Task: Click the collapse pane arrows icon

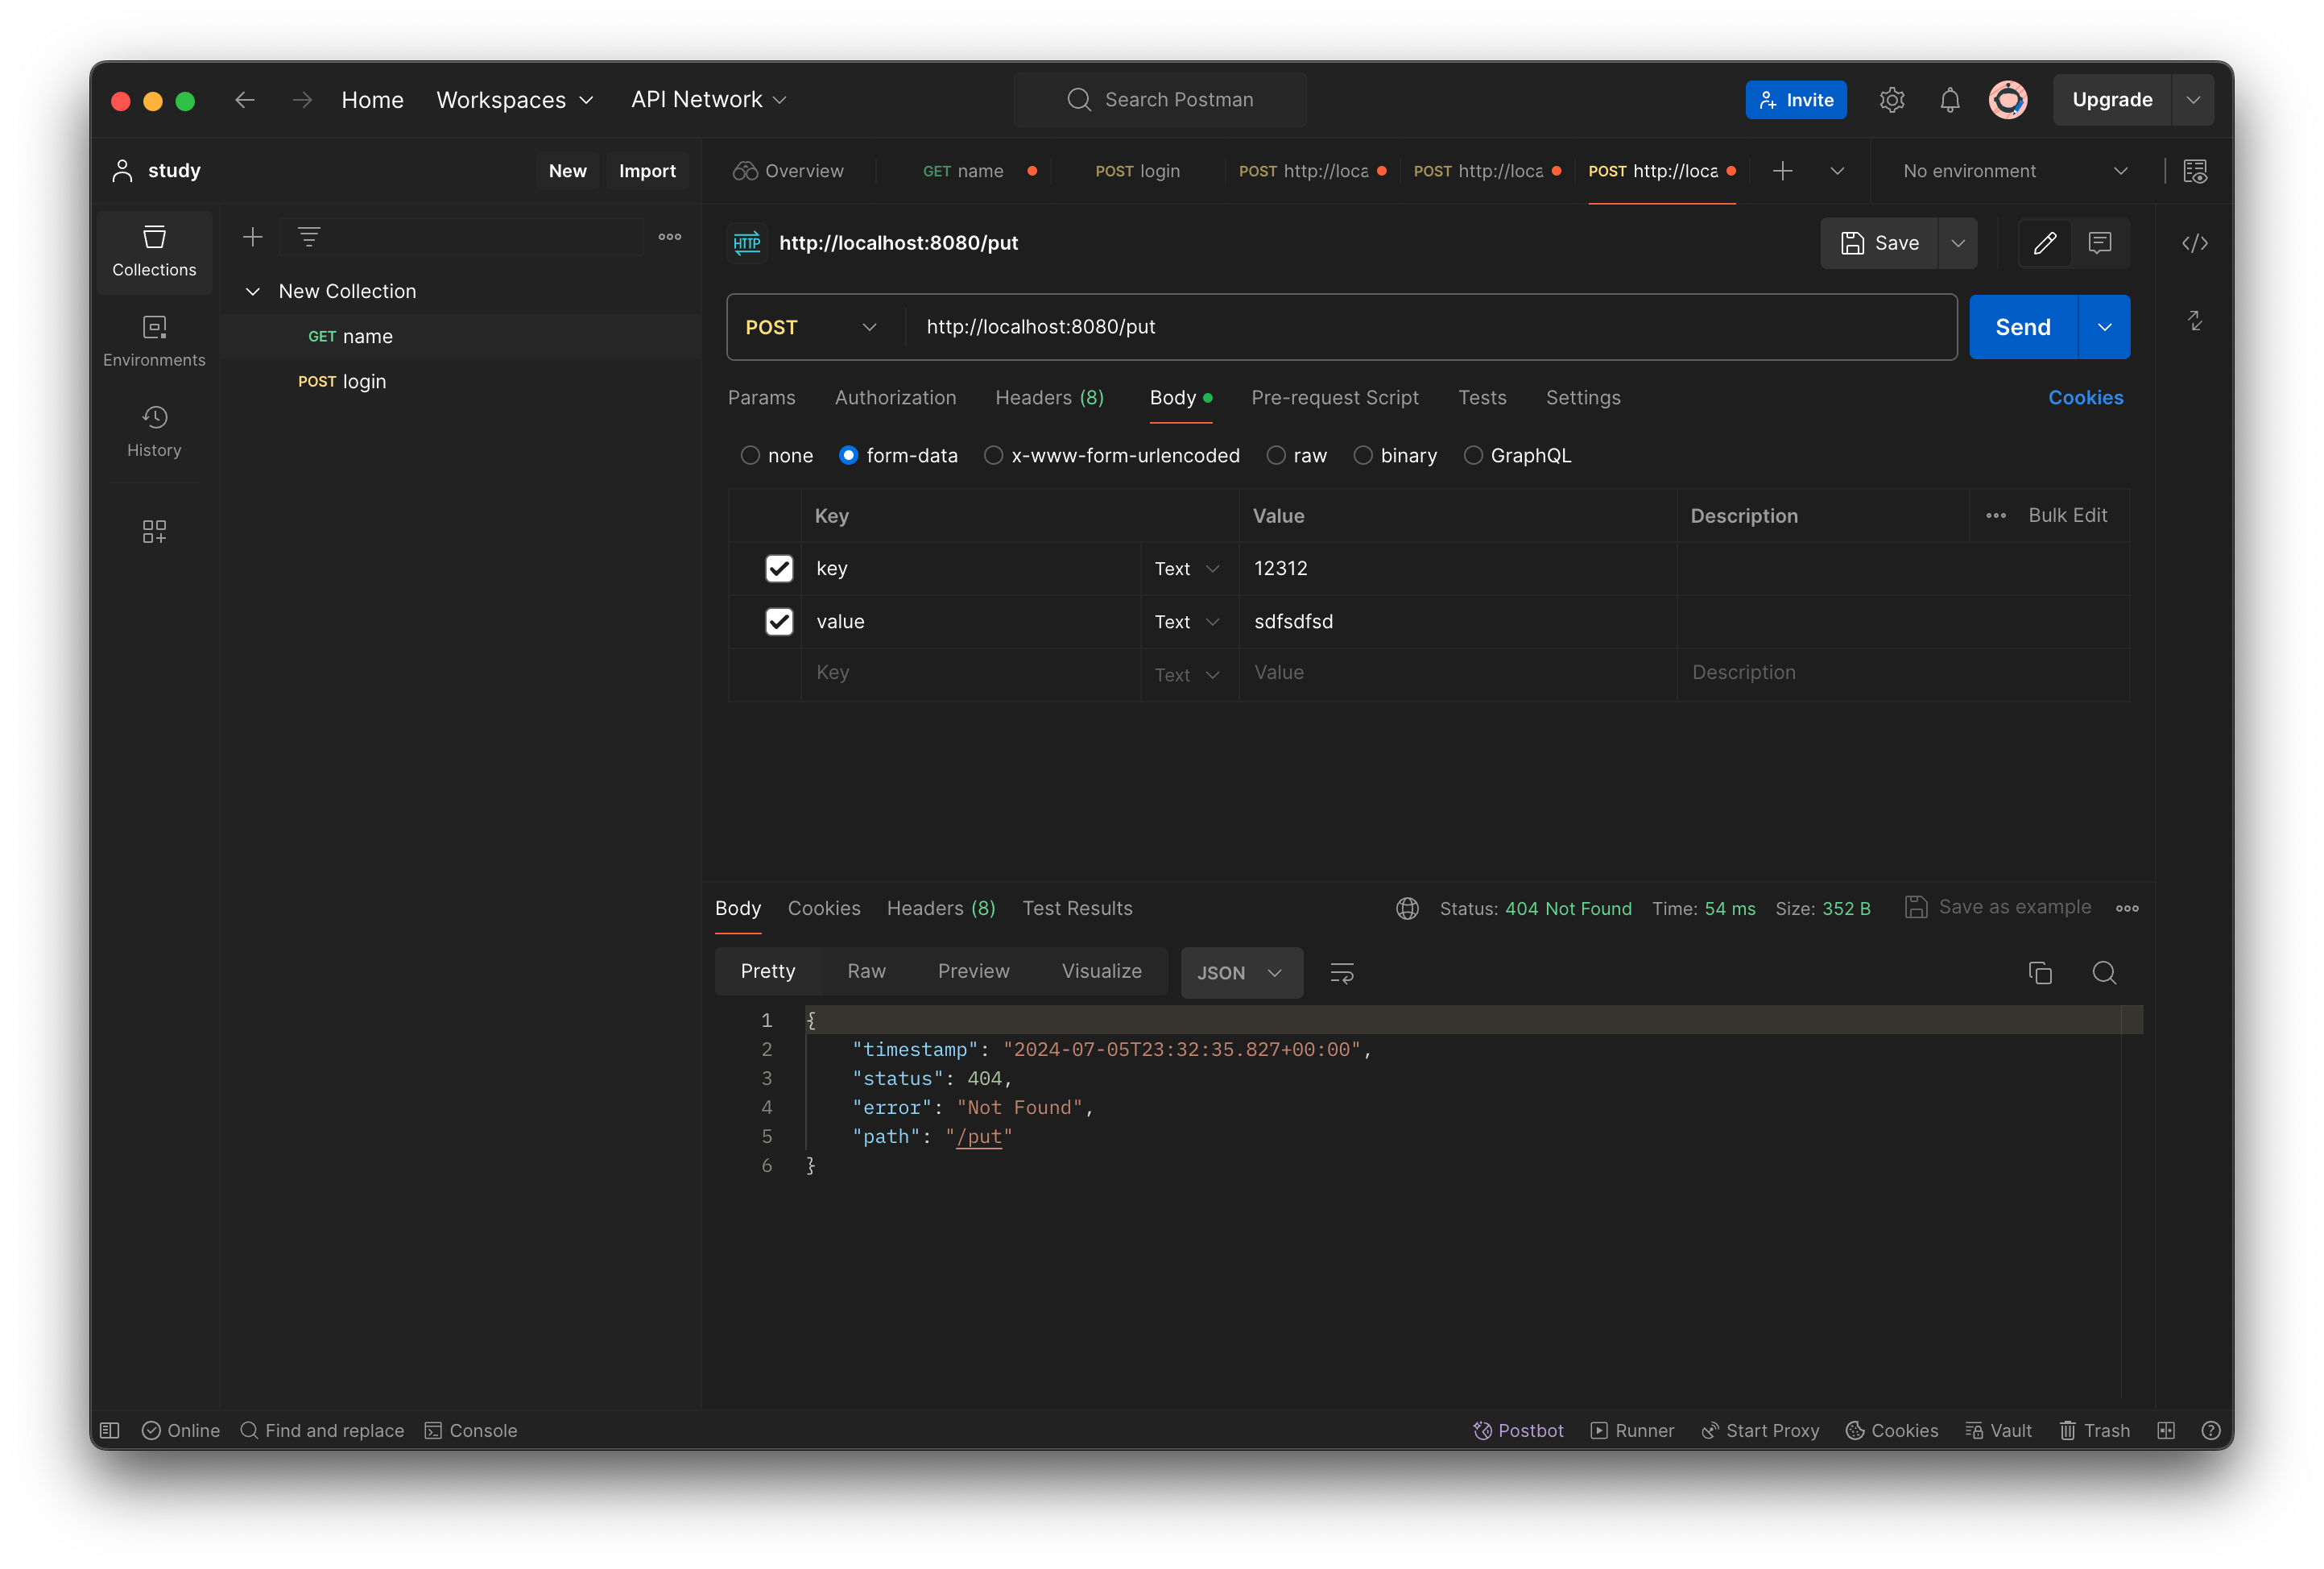Action: 2195,321
